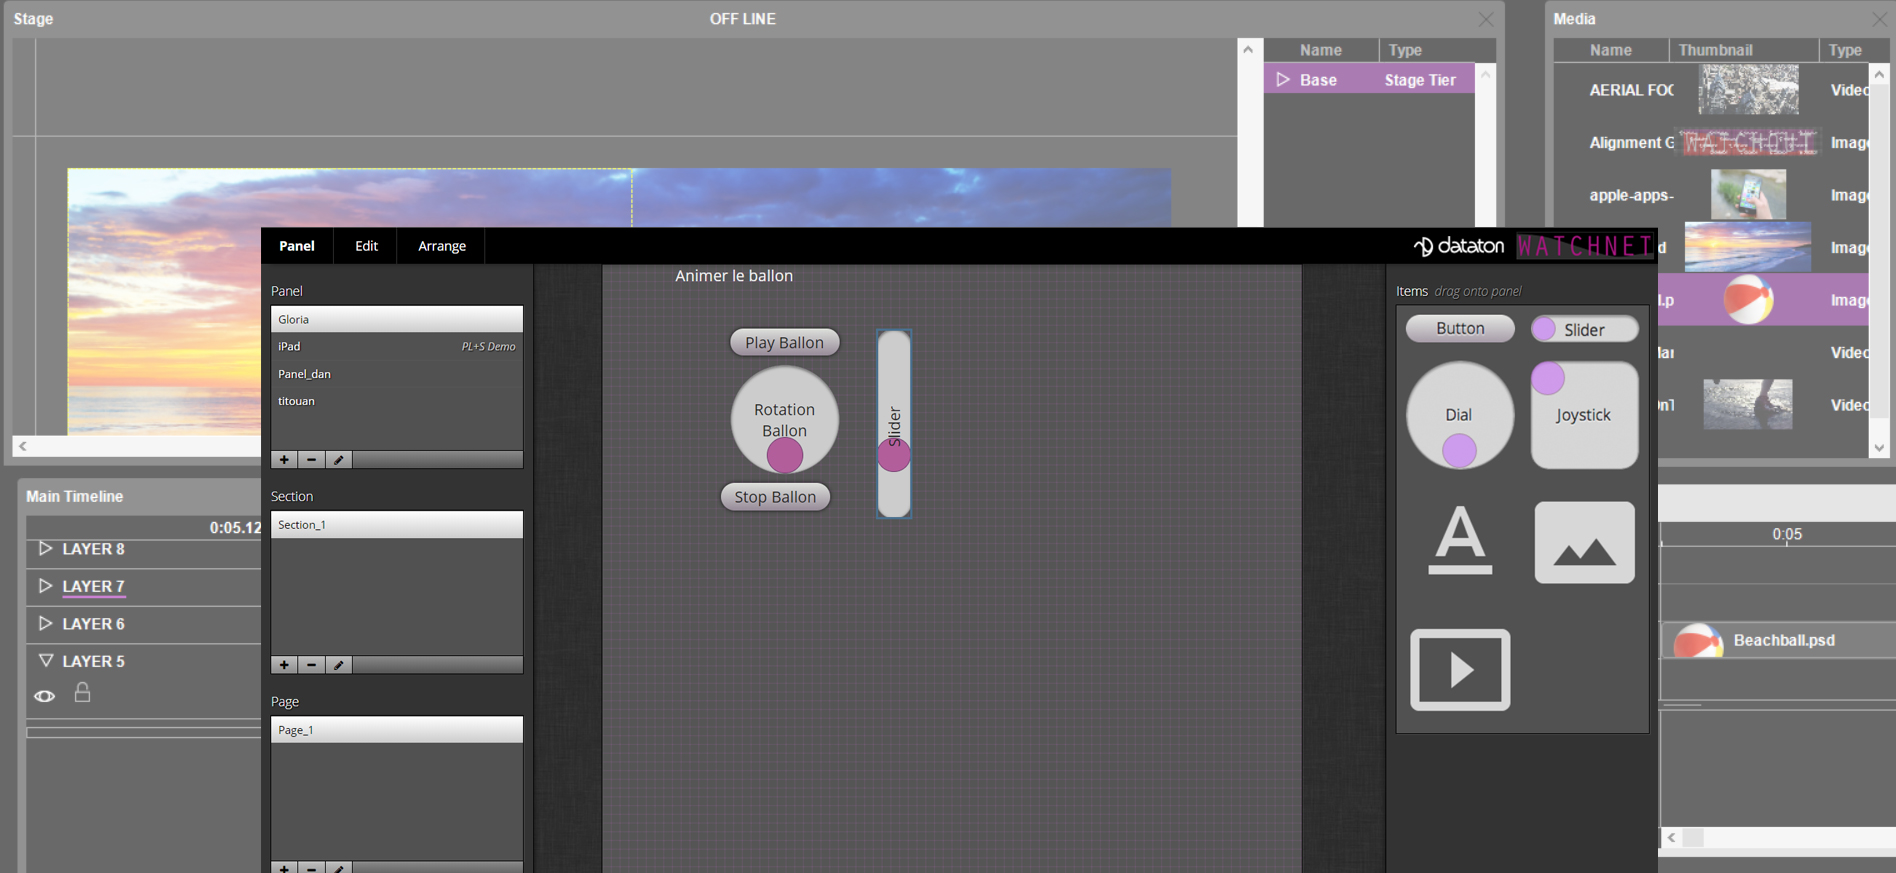Remove the selected section with minus button
Image resolution: width=1896 pixels, height=873 pixels.
312,665
